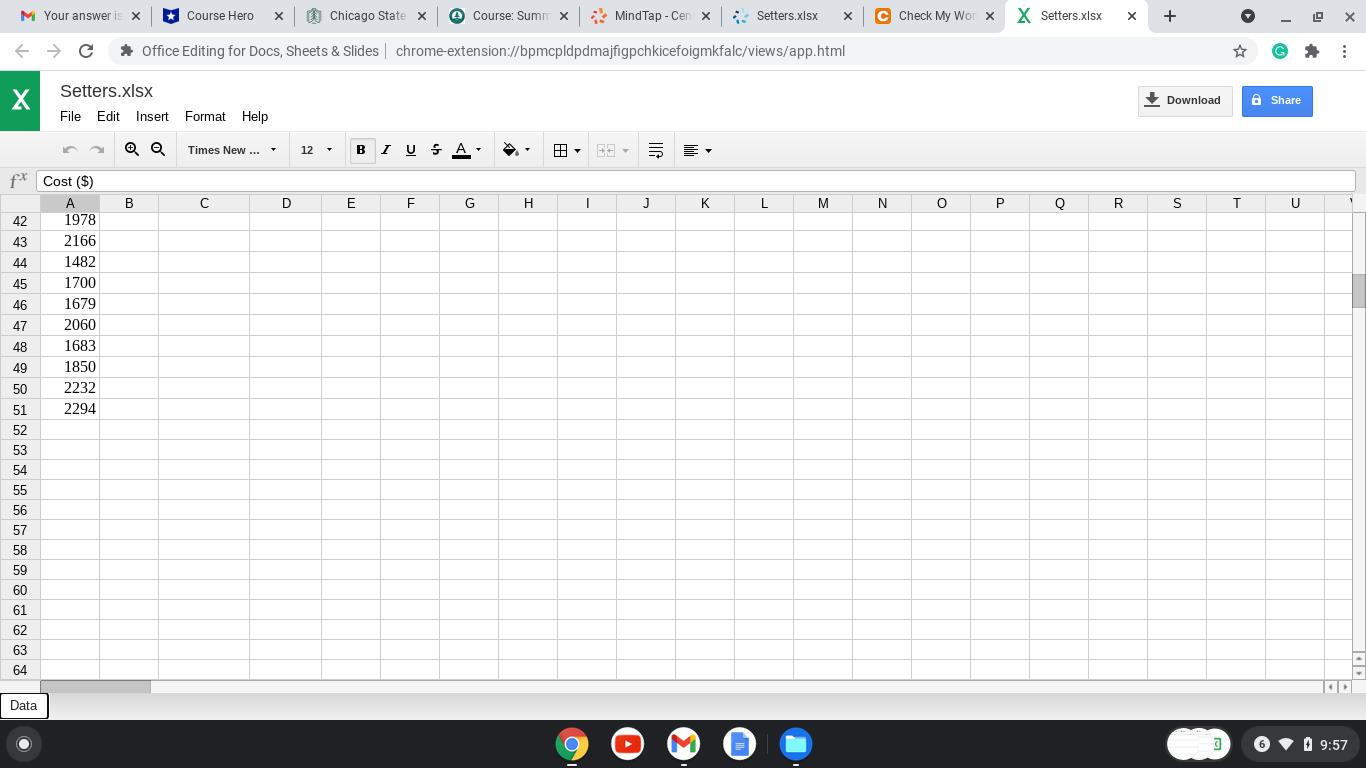
Task: Open the Extensions puzzle menu
Action: (x=1312, y=51)
